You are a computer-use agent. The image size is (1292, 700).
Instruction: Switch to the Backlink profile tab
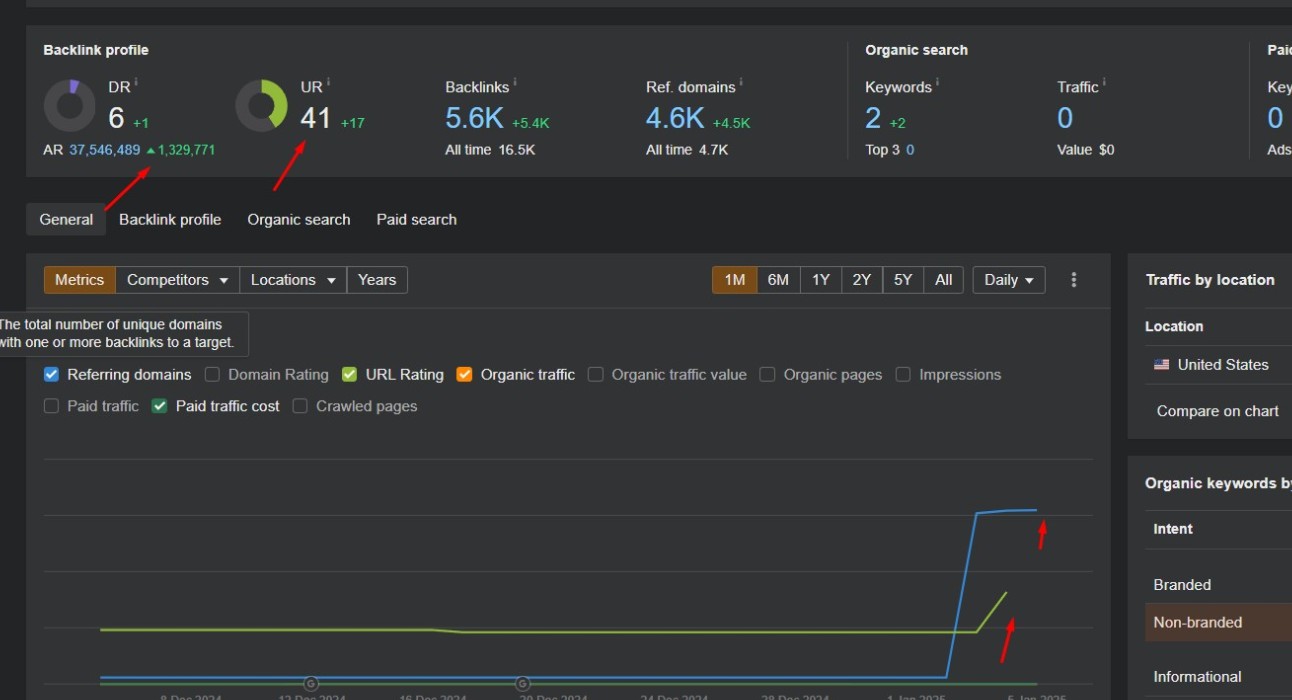pos(170,220)
